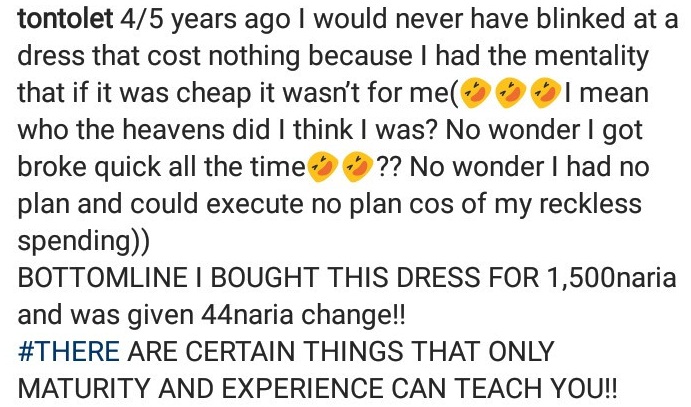
Task: Click middle laughing emoji before "I mean"
Action: coord(511,93)
